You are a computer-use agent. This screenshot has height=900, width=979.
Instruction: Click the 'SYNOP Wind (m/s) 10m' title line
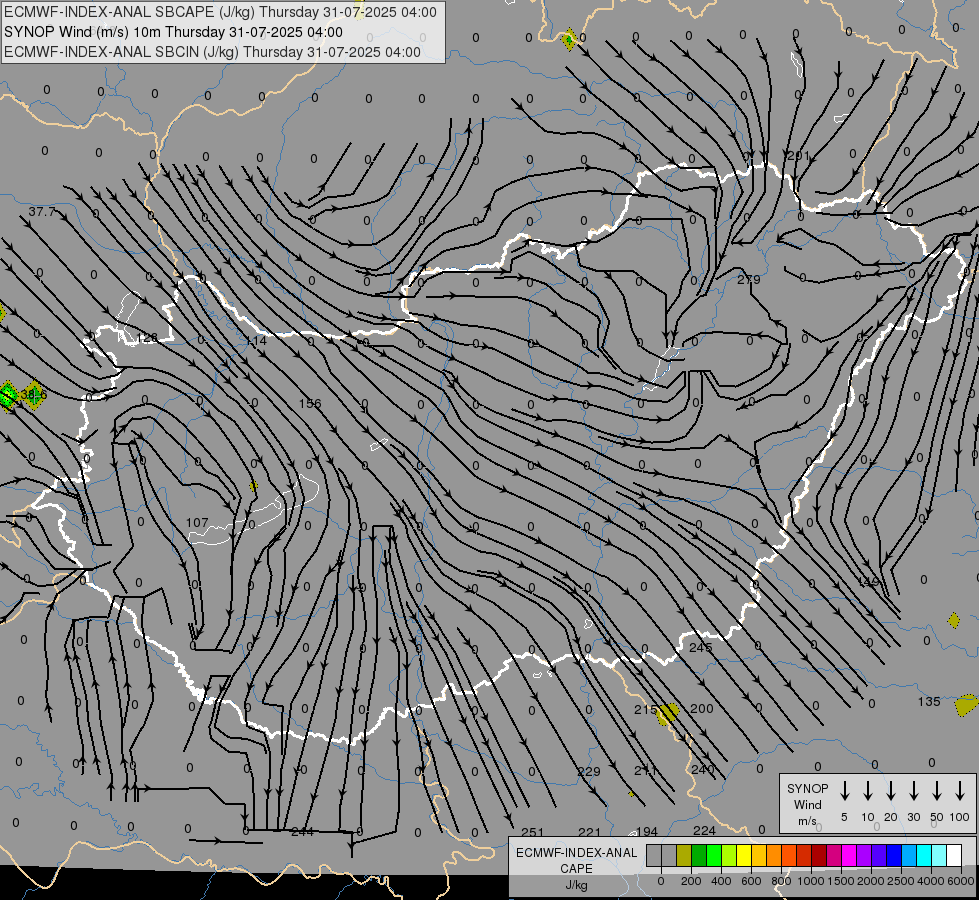click(x=173, y=32)
